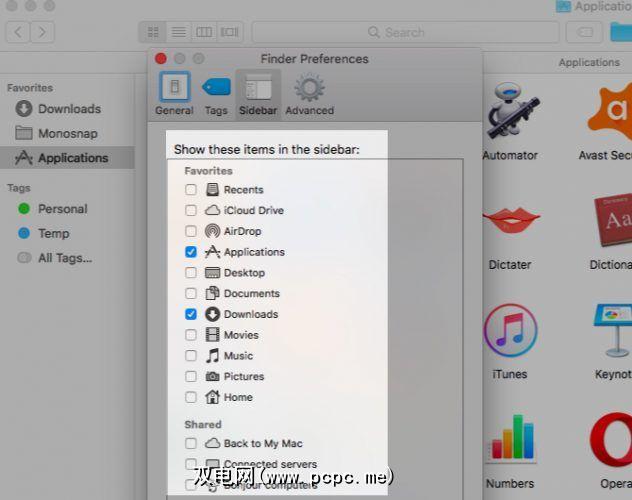
Task: Open the General preferences tab
Action: 174,94
